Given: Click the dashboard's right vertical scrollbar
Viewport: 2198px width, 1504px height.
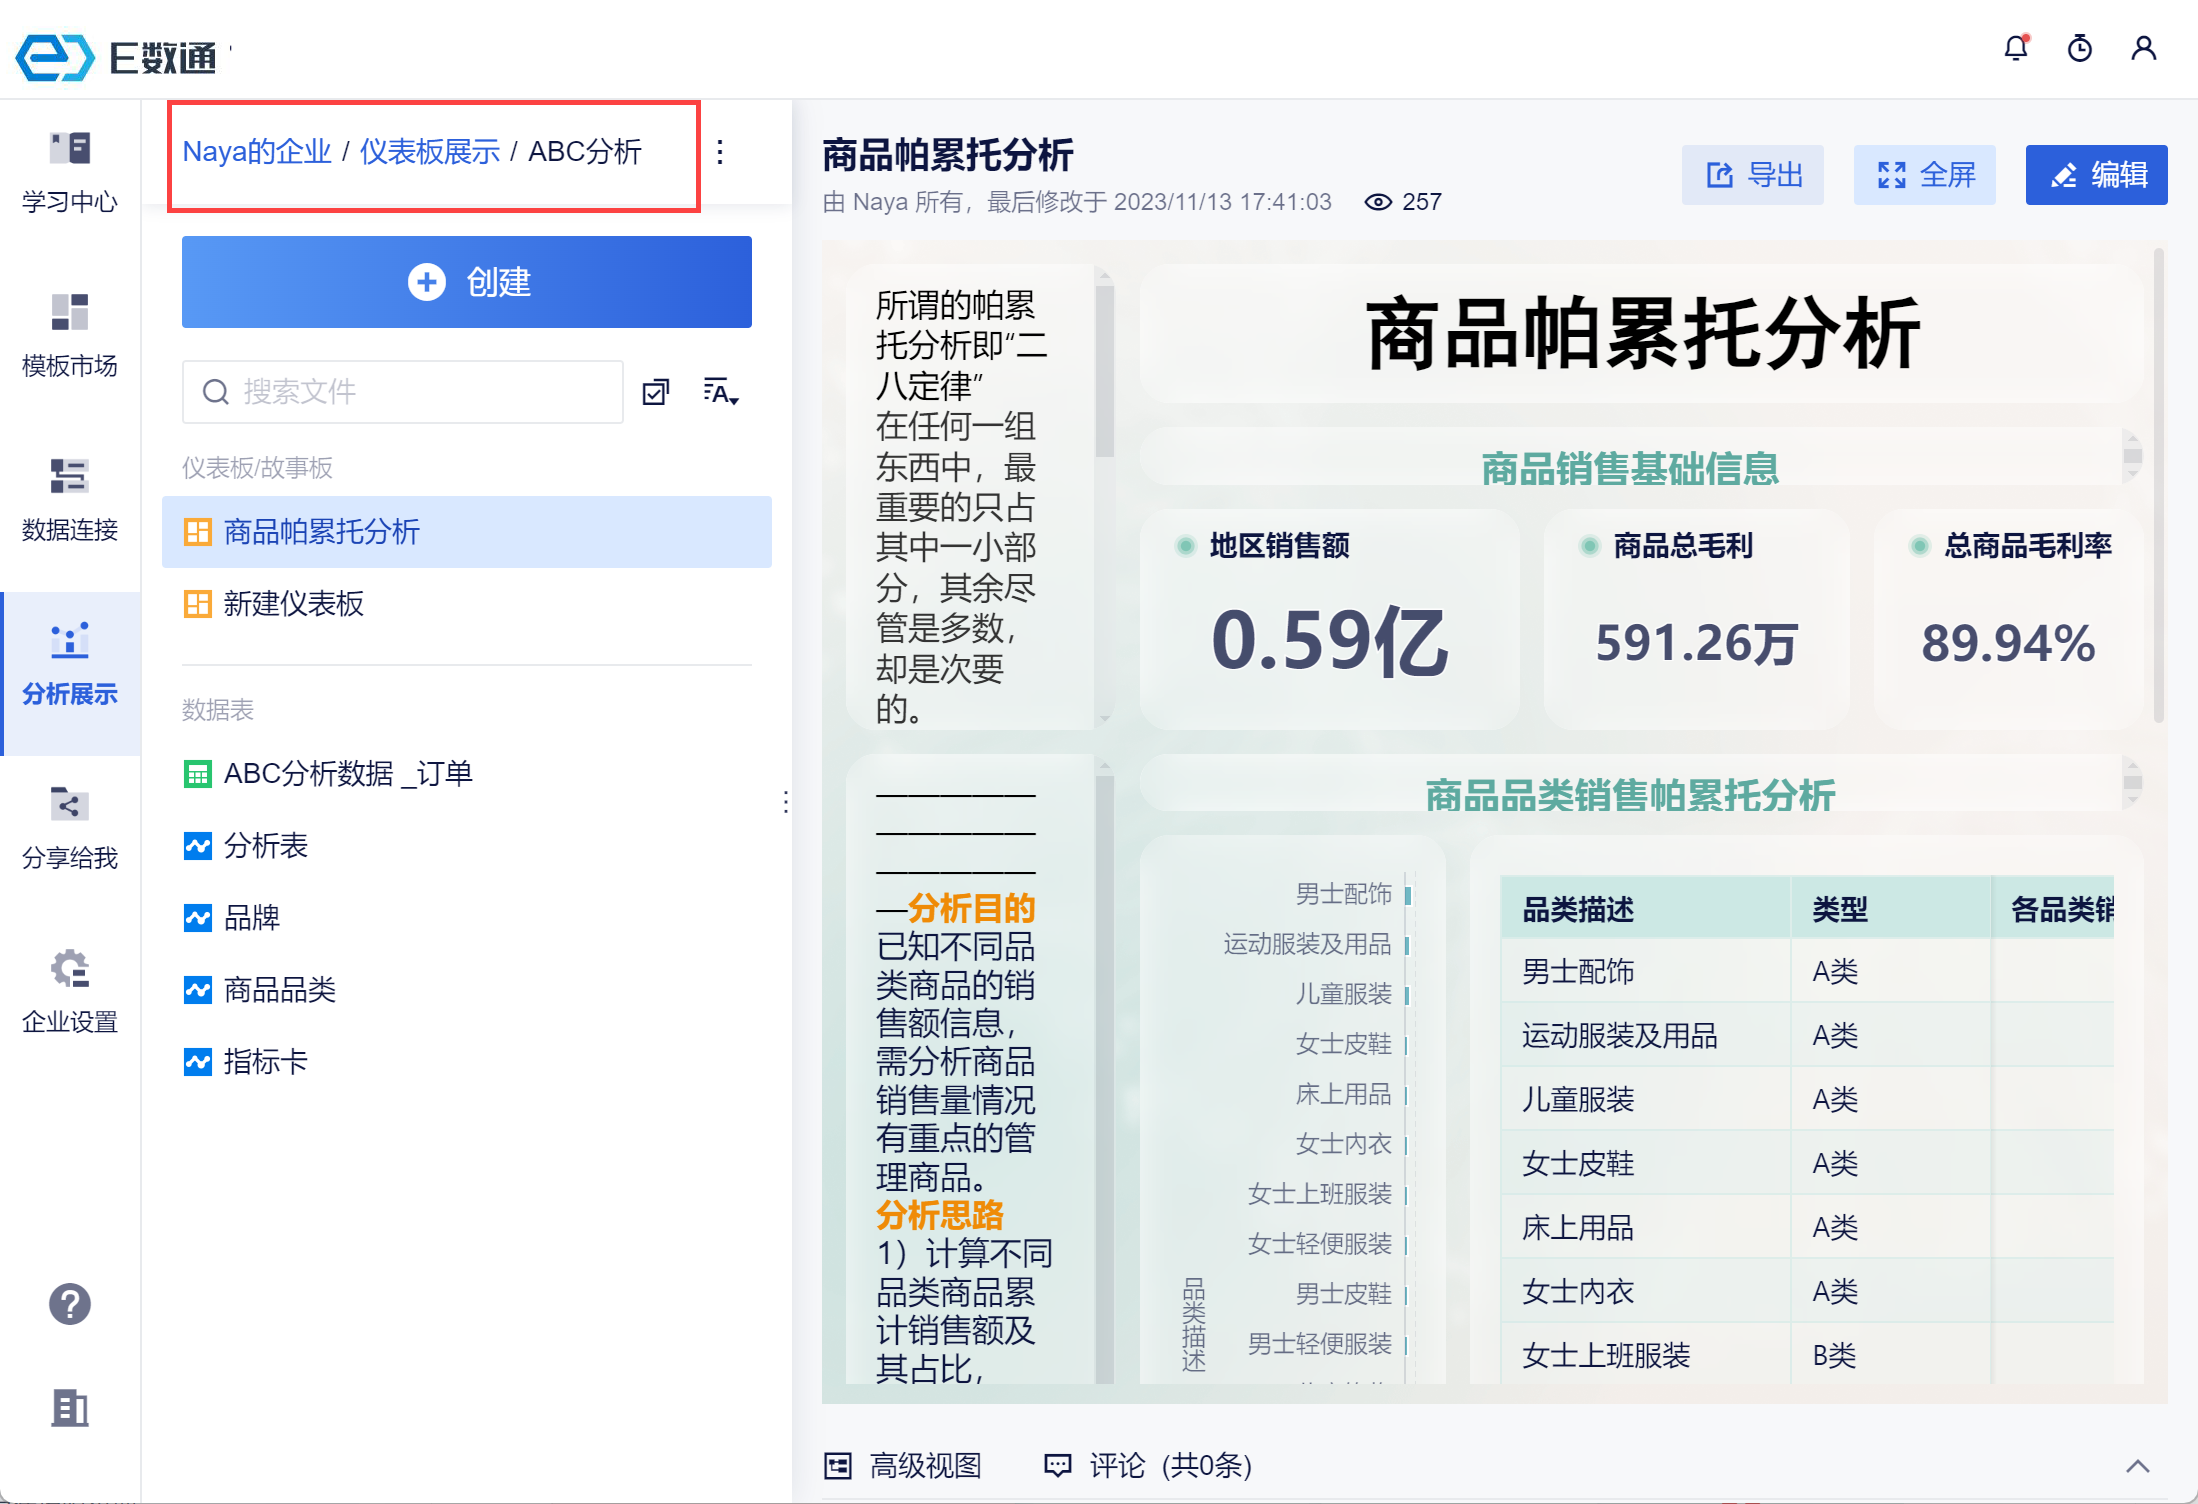Looking at the screenshot, I should [x=2159, y=485].
